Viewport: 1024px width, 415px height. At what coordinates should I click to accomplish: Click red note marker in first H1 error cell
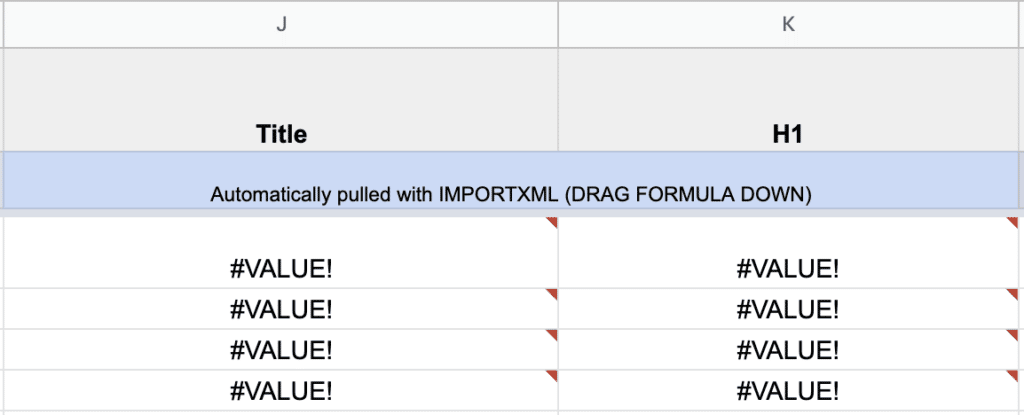pyautogui.click(x=1012, y=223)
